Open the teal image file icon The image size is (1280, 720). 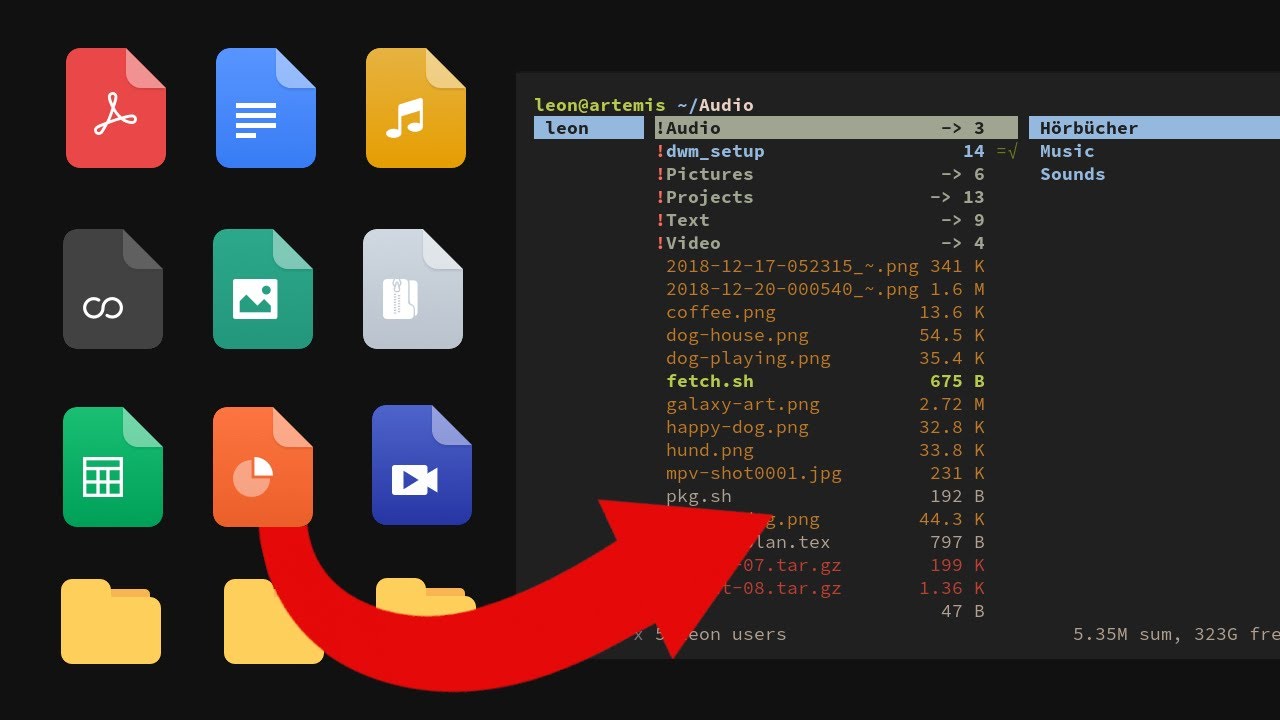263,289
